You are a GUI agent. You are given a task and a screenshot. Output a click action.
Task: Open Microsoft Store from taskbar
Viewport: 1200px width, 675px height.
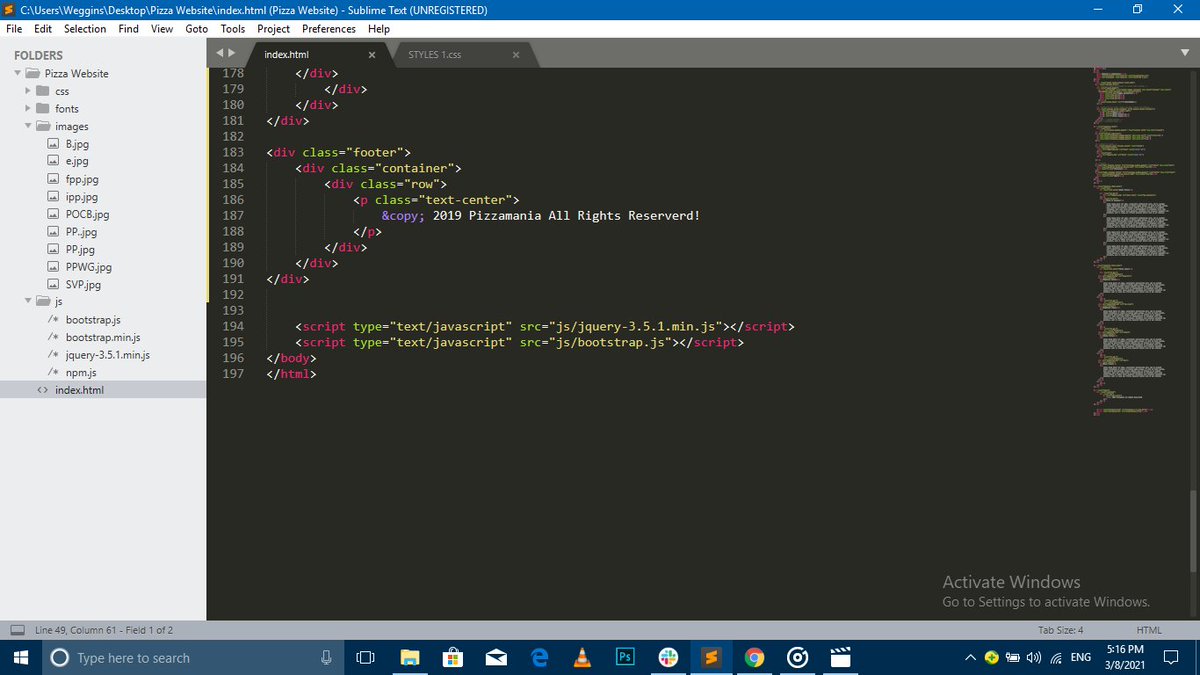pyautogui.click(x=452, y=657)
